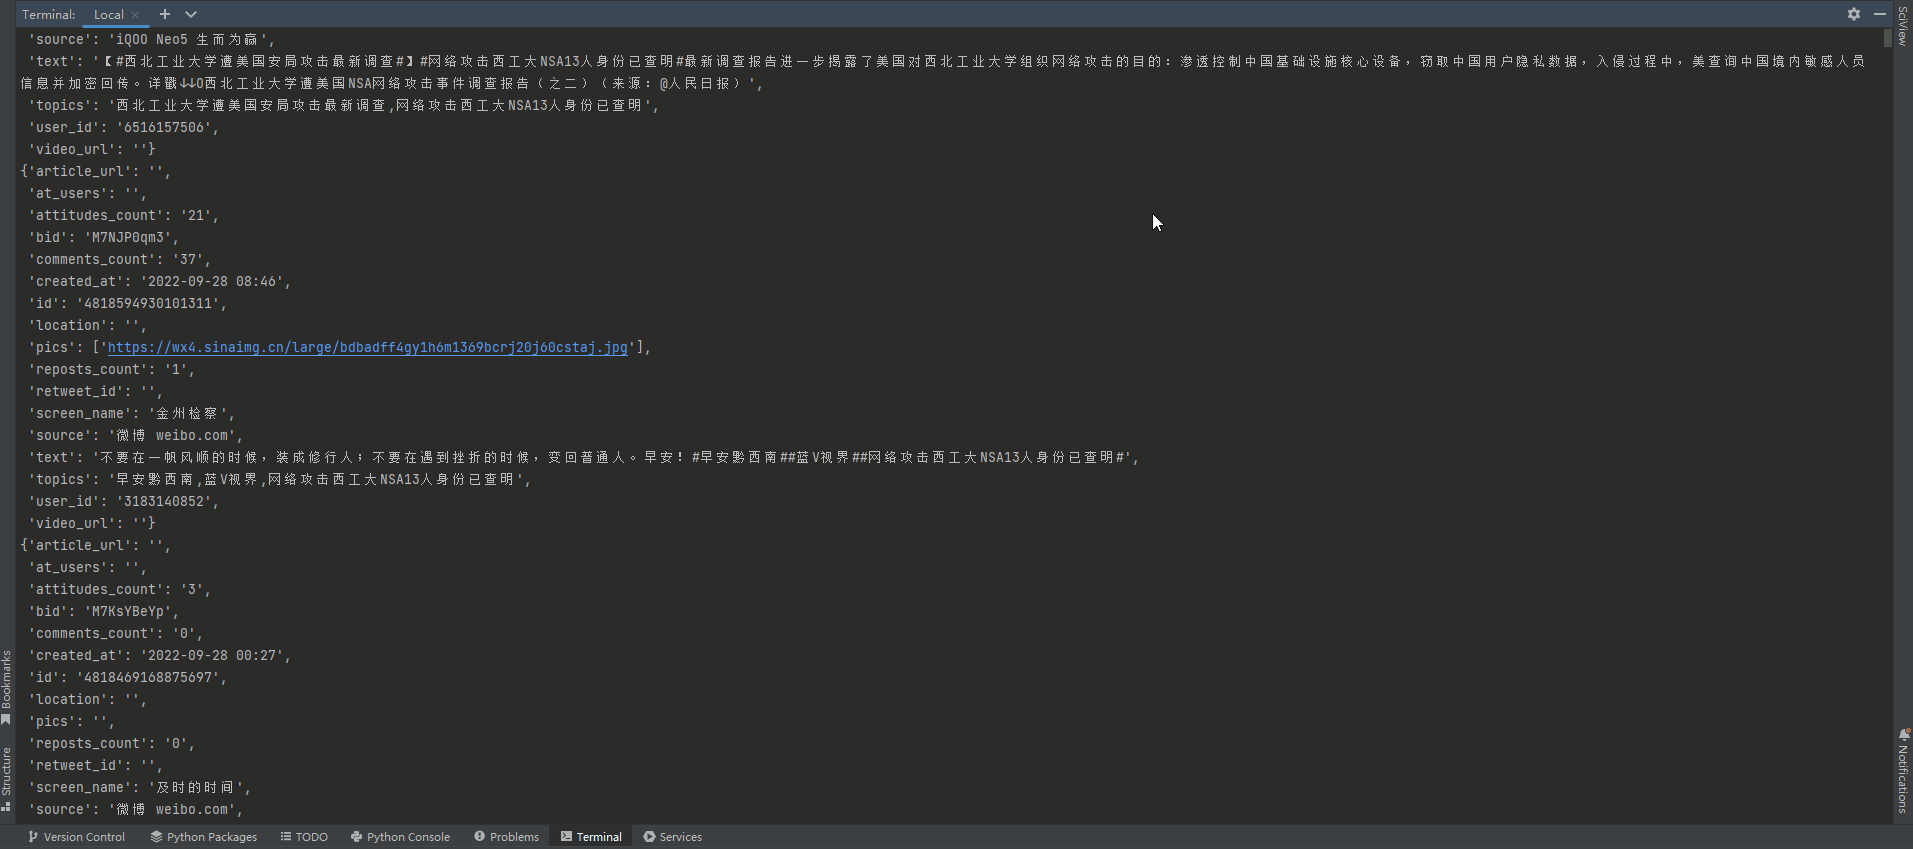Click the comments_count '0' line
This screenshot has width=1913, height=849.
click(x=115, y=633)
